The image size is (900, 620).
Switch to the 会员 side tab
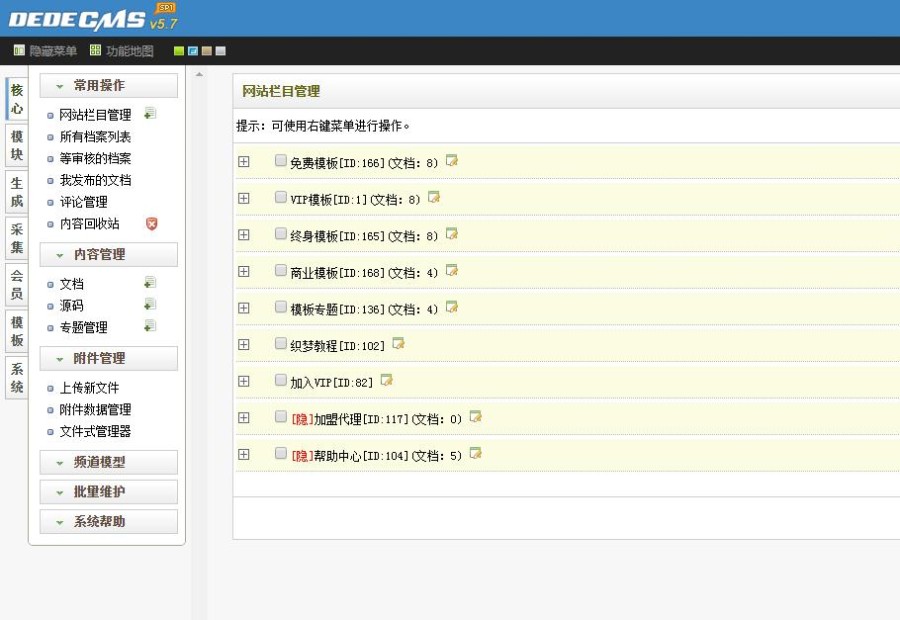17,285
